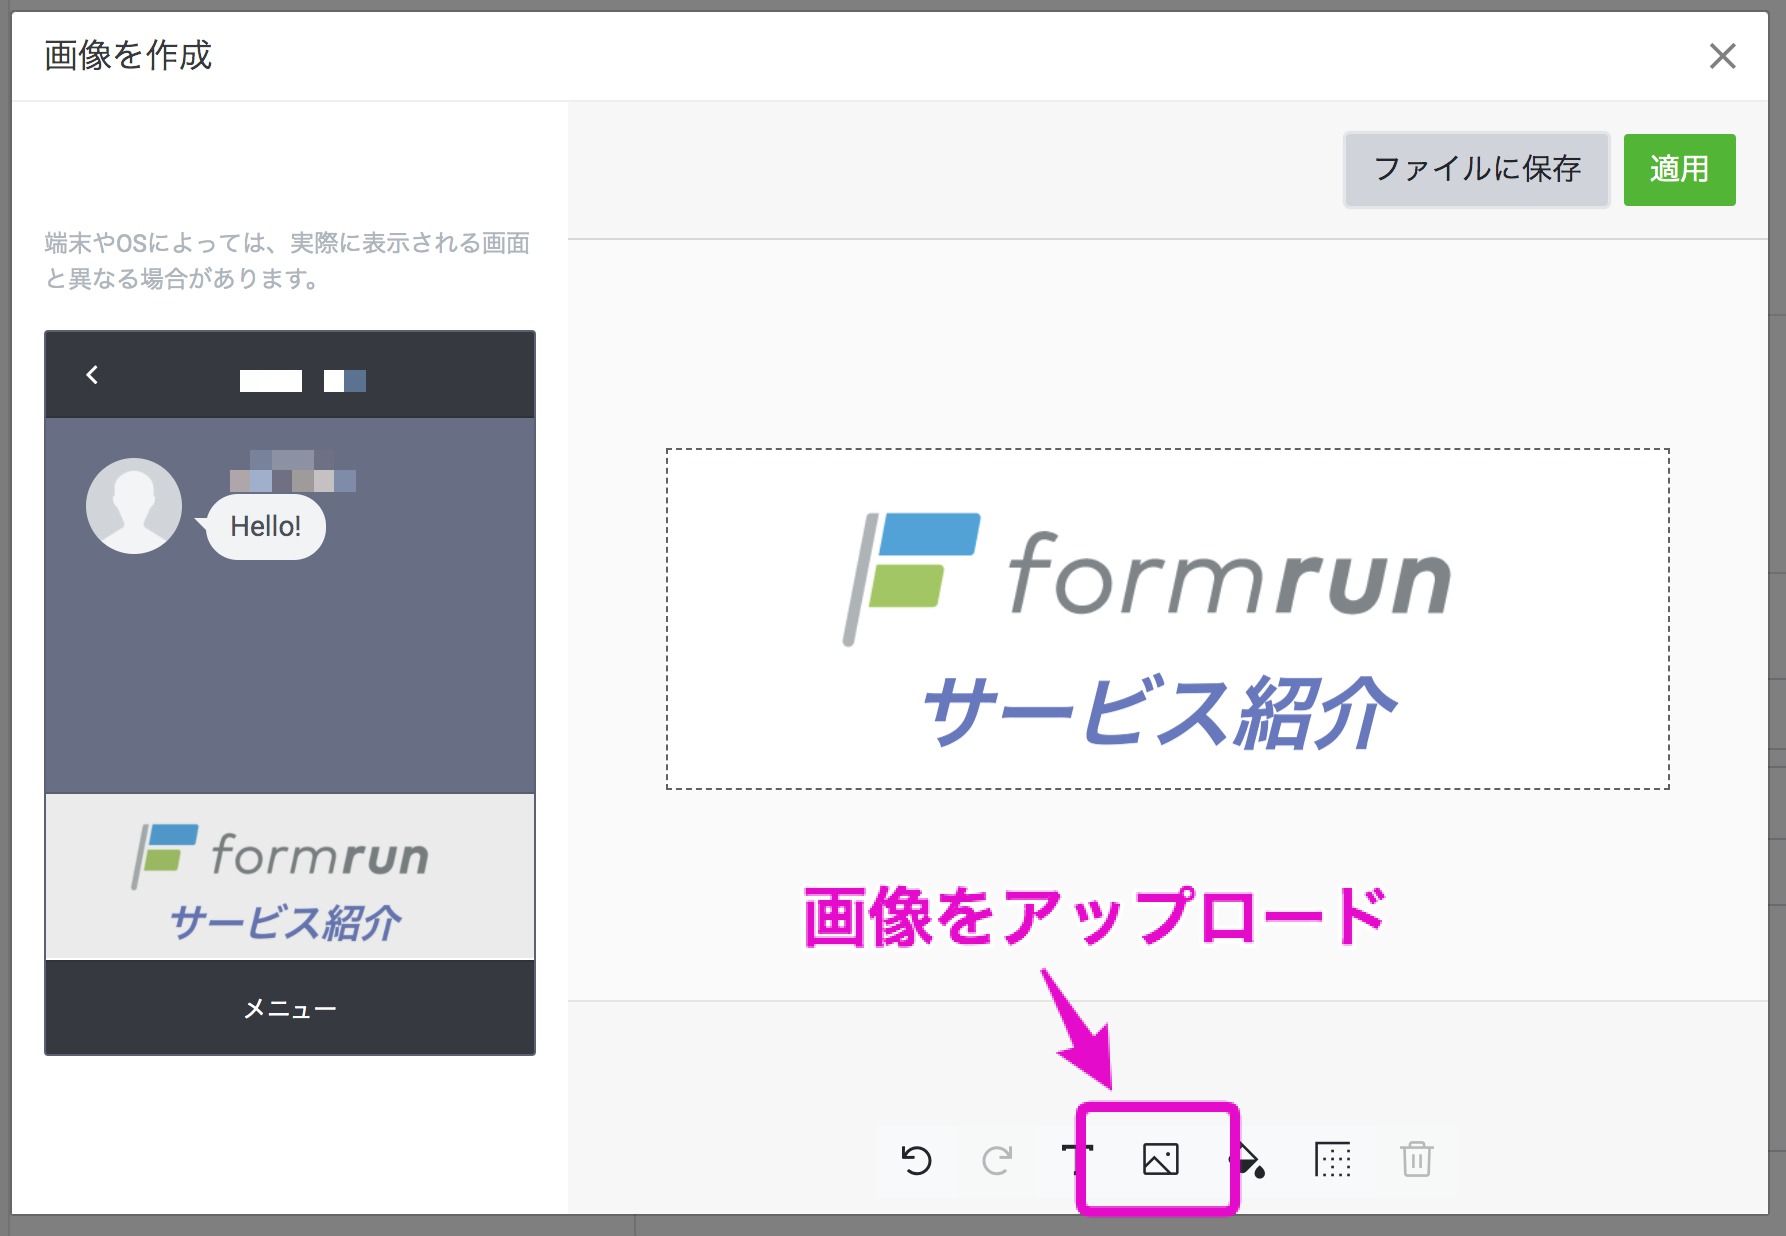The height and width of the screenshot is (1236, 1786).
Task: Click the dotted border frame icon
Action: coord(1333,1160)
